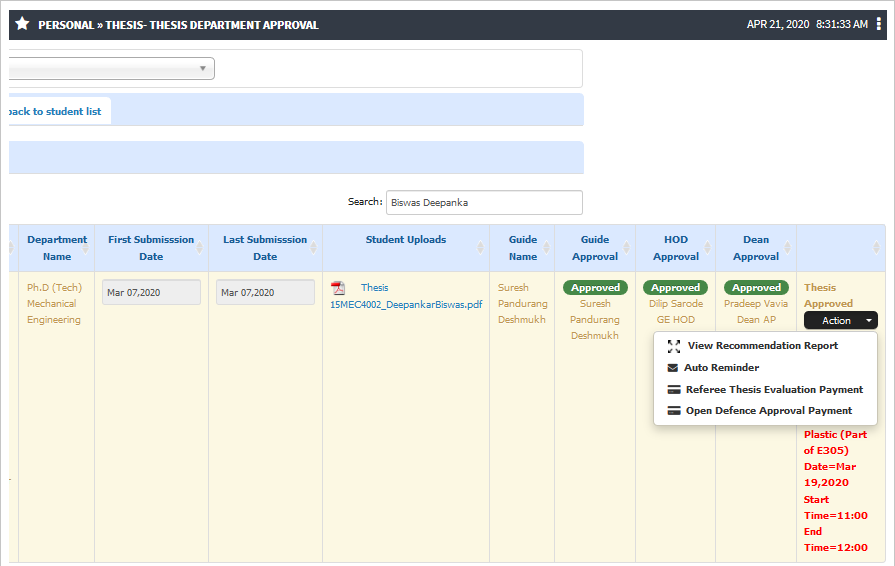Image resolution: width=895 pixels, height=566 pixels.
Task: Click the expand icon for View Recommendation Report
Action: tap(674, 346)
